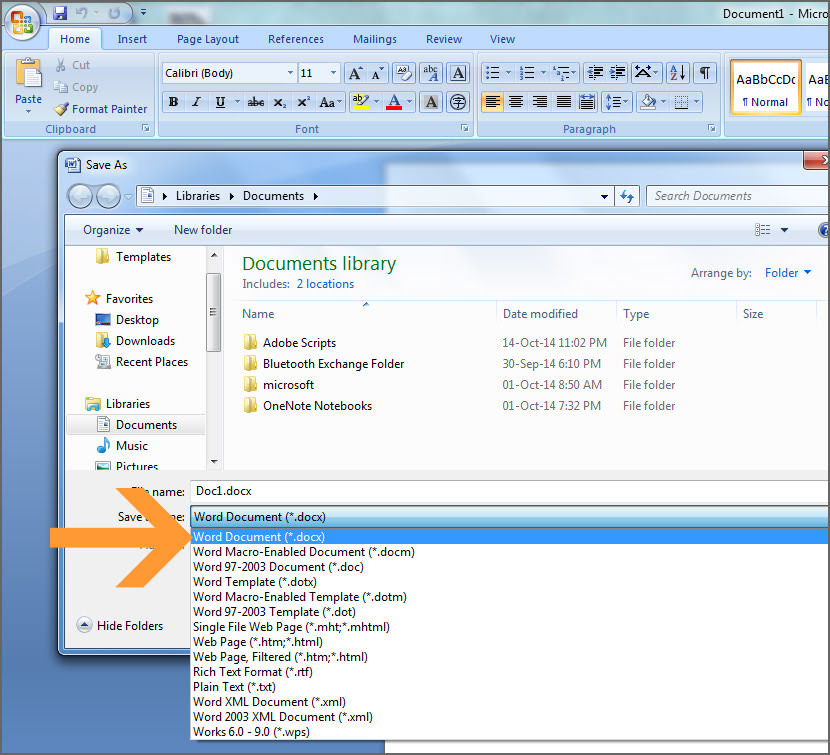
Task: Open the font name dropdown Calibri (Body)
Action: click(290, 73)
